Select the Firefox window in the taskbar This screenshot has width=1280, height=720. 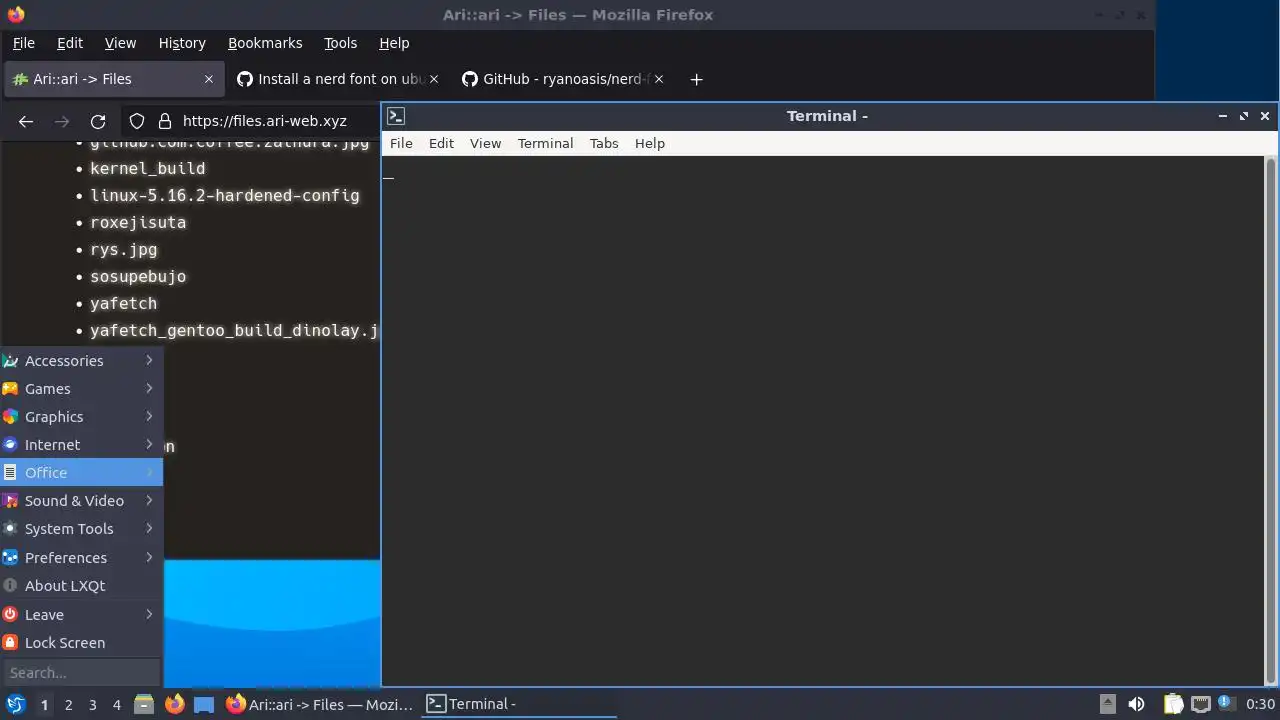[319, 704]
